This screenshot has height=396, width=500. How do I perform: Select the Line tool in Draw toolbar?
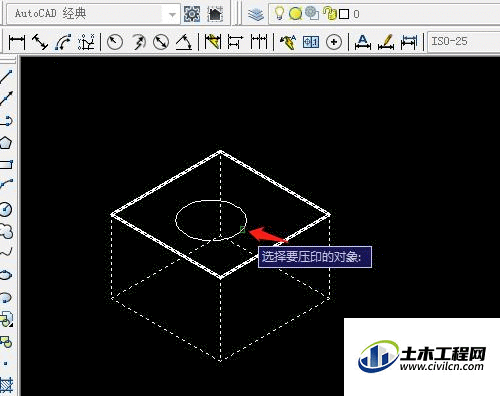click(x=7, y=77)
